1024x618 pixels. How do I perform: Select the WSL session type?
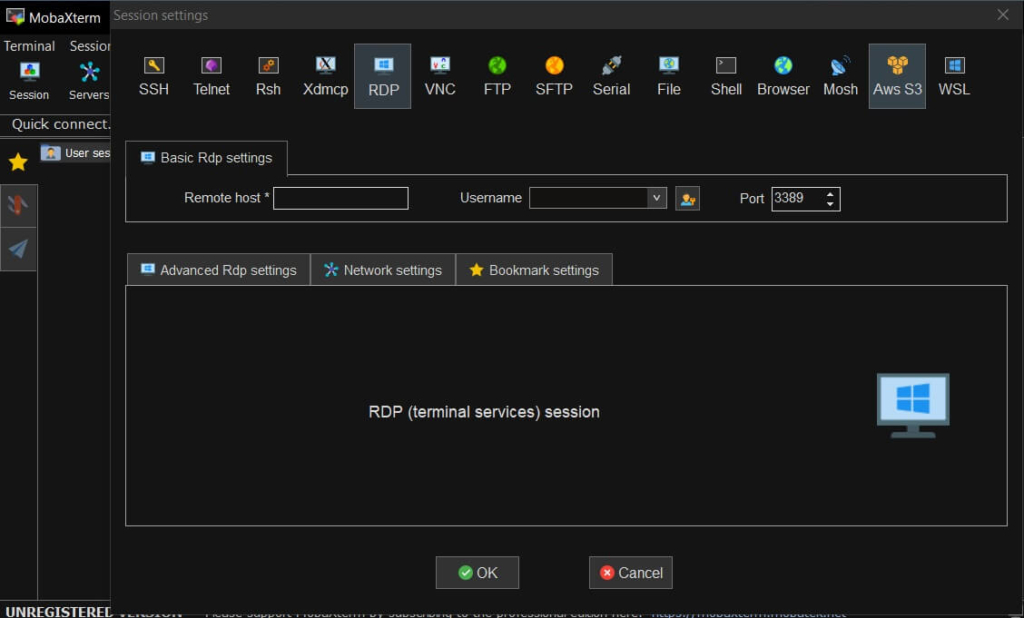[954, 76]
